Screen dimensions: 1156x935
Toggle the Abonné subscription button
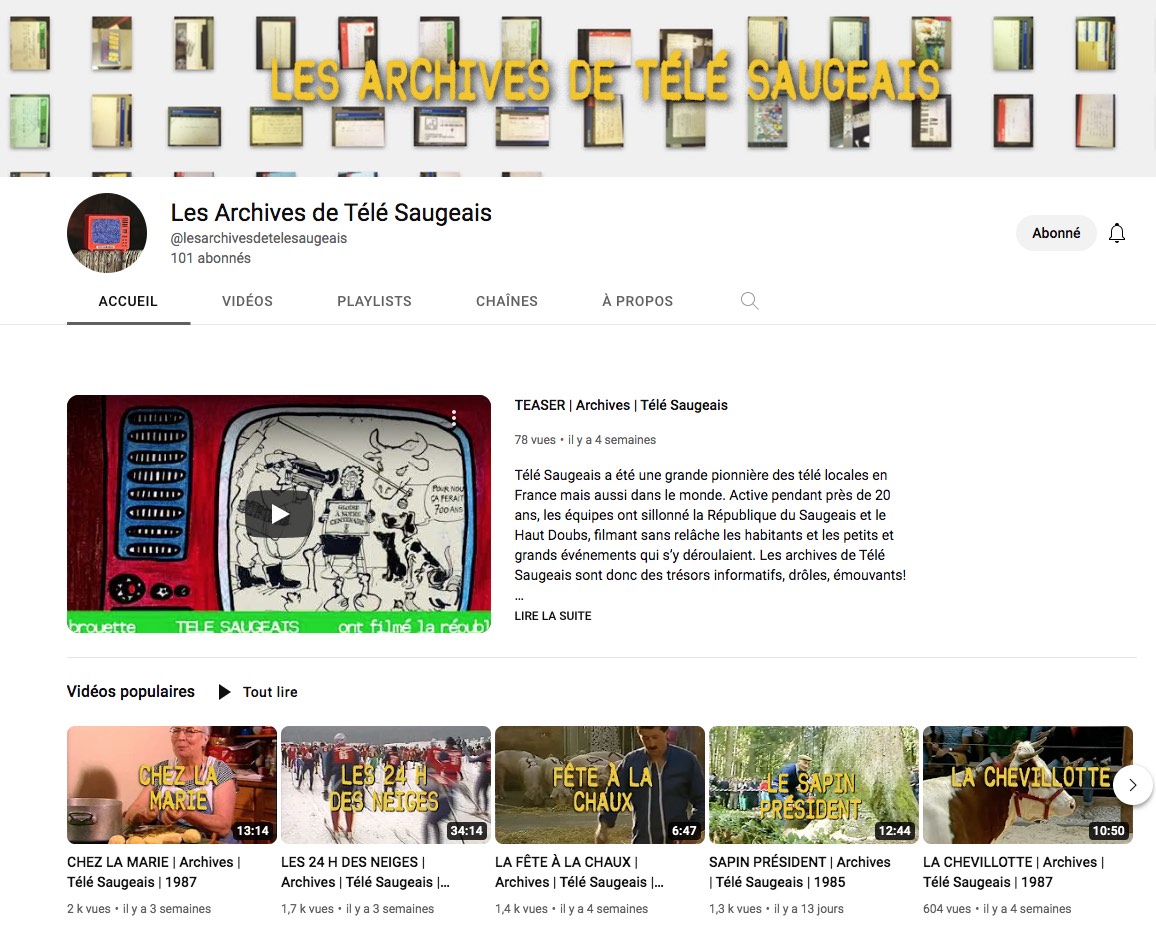click(x=1056, y=233)
